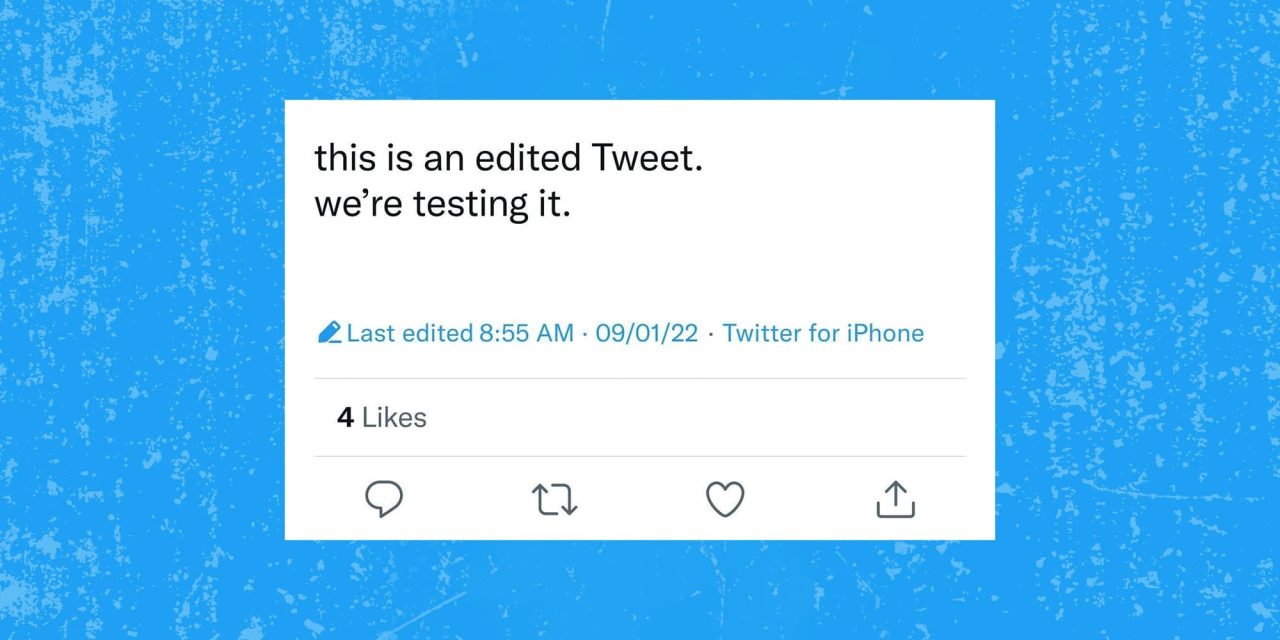Click the bold 4 likes counter
1280x640 pixels.
(344, 417)
